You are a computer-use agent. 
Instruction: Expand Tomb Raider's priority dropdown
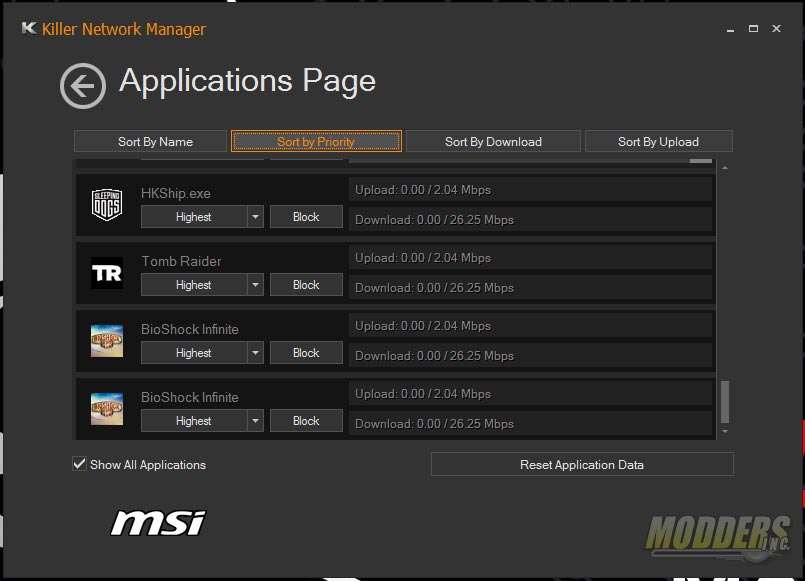pos(255,285)
